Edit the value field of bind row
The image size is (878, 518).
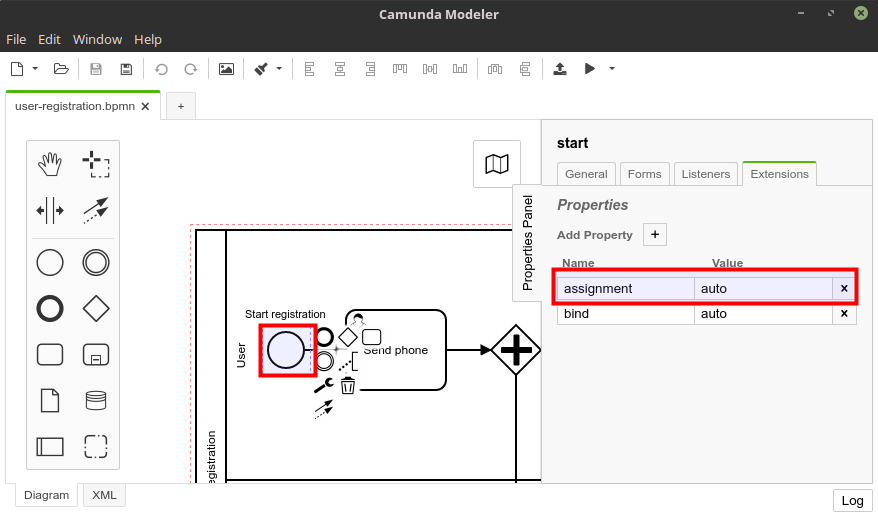[x=763, y=314]
